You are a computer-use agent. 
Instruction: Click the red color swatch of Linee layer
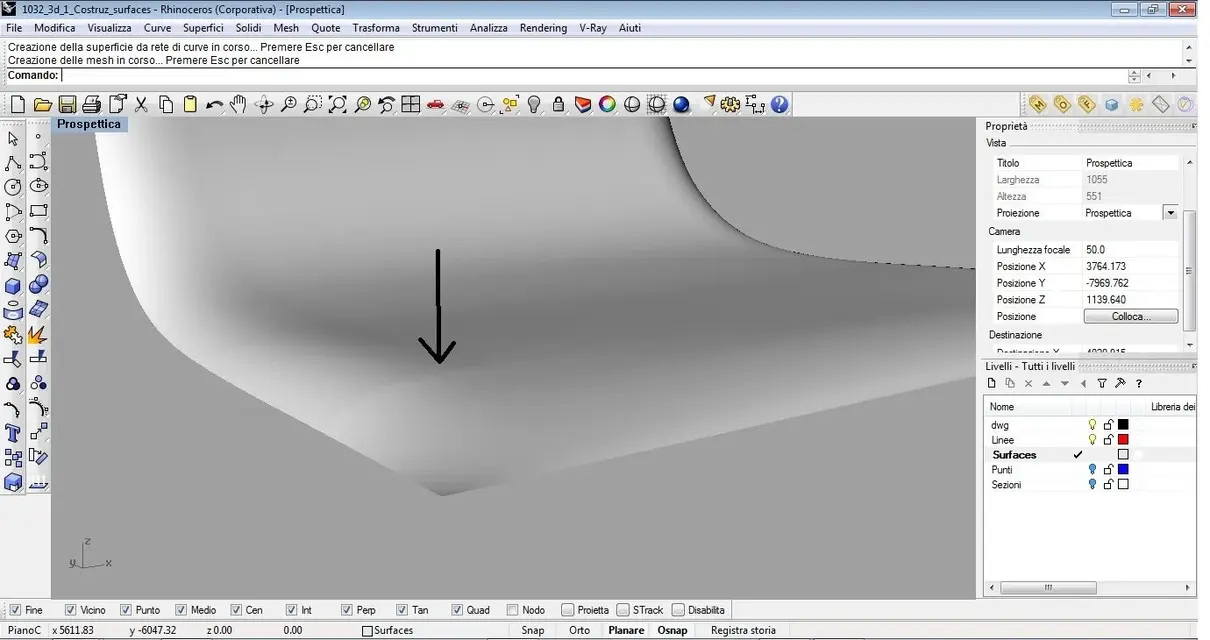click(1123, 440)
